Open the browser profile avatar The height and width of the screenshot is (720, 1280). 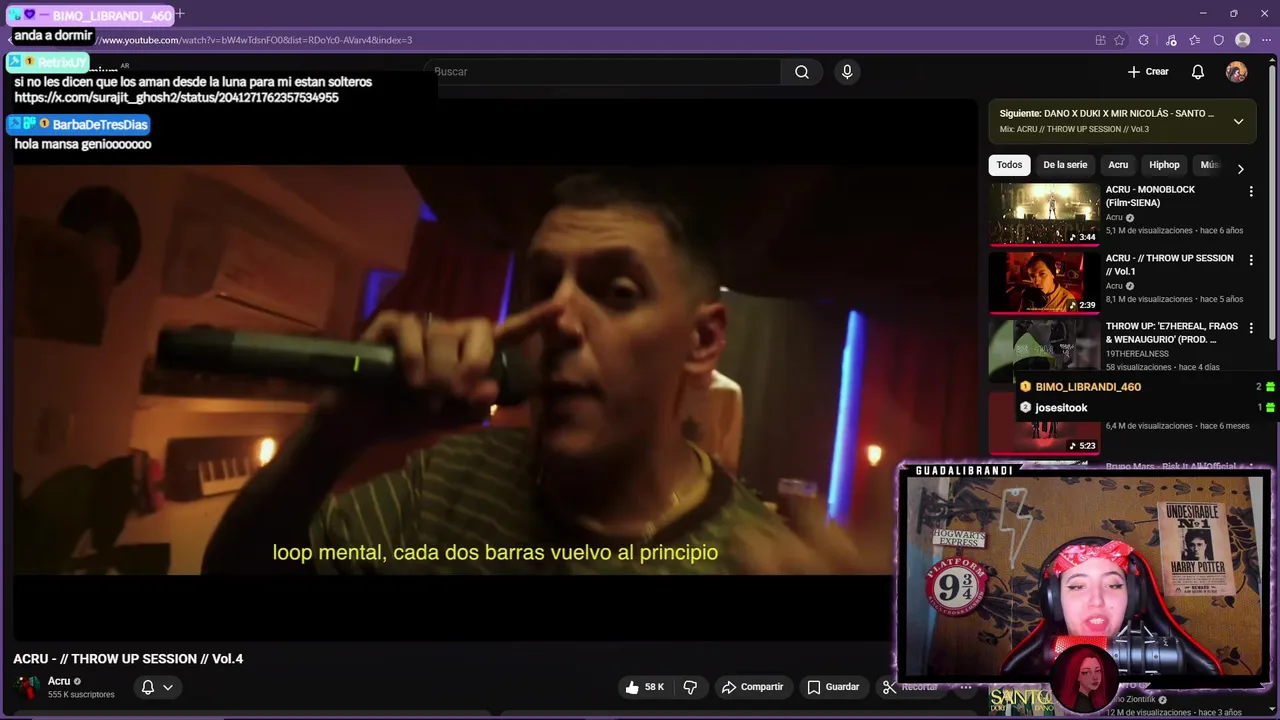click(1243, 40)
